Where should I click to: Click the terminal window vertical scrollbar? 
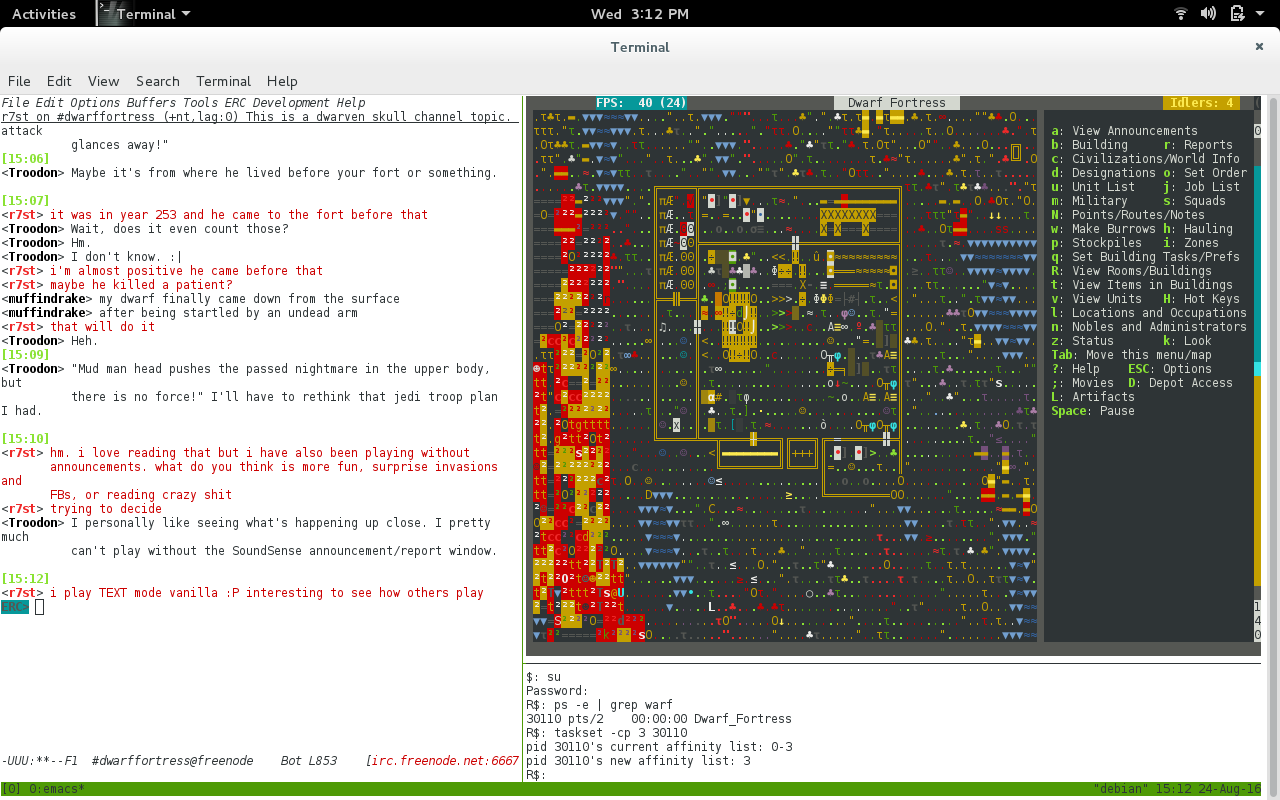tap(1274, 446)
